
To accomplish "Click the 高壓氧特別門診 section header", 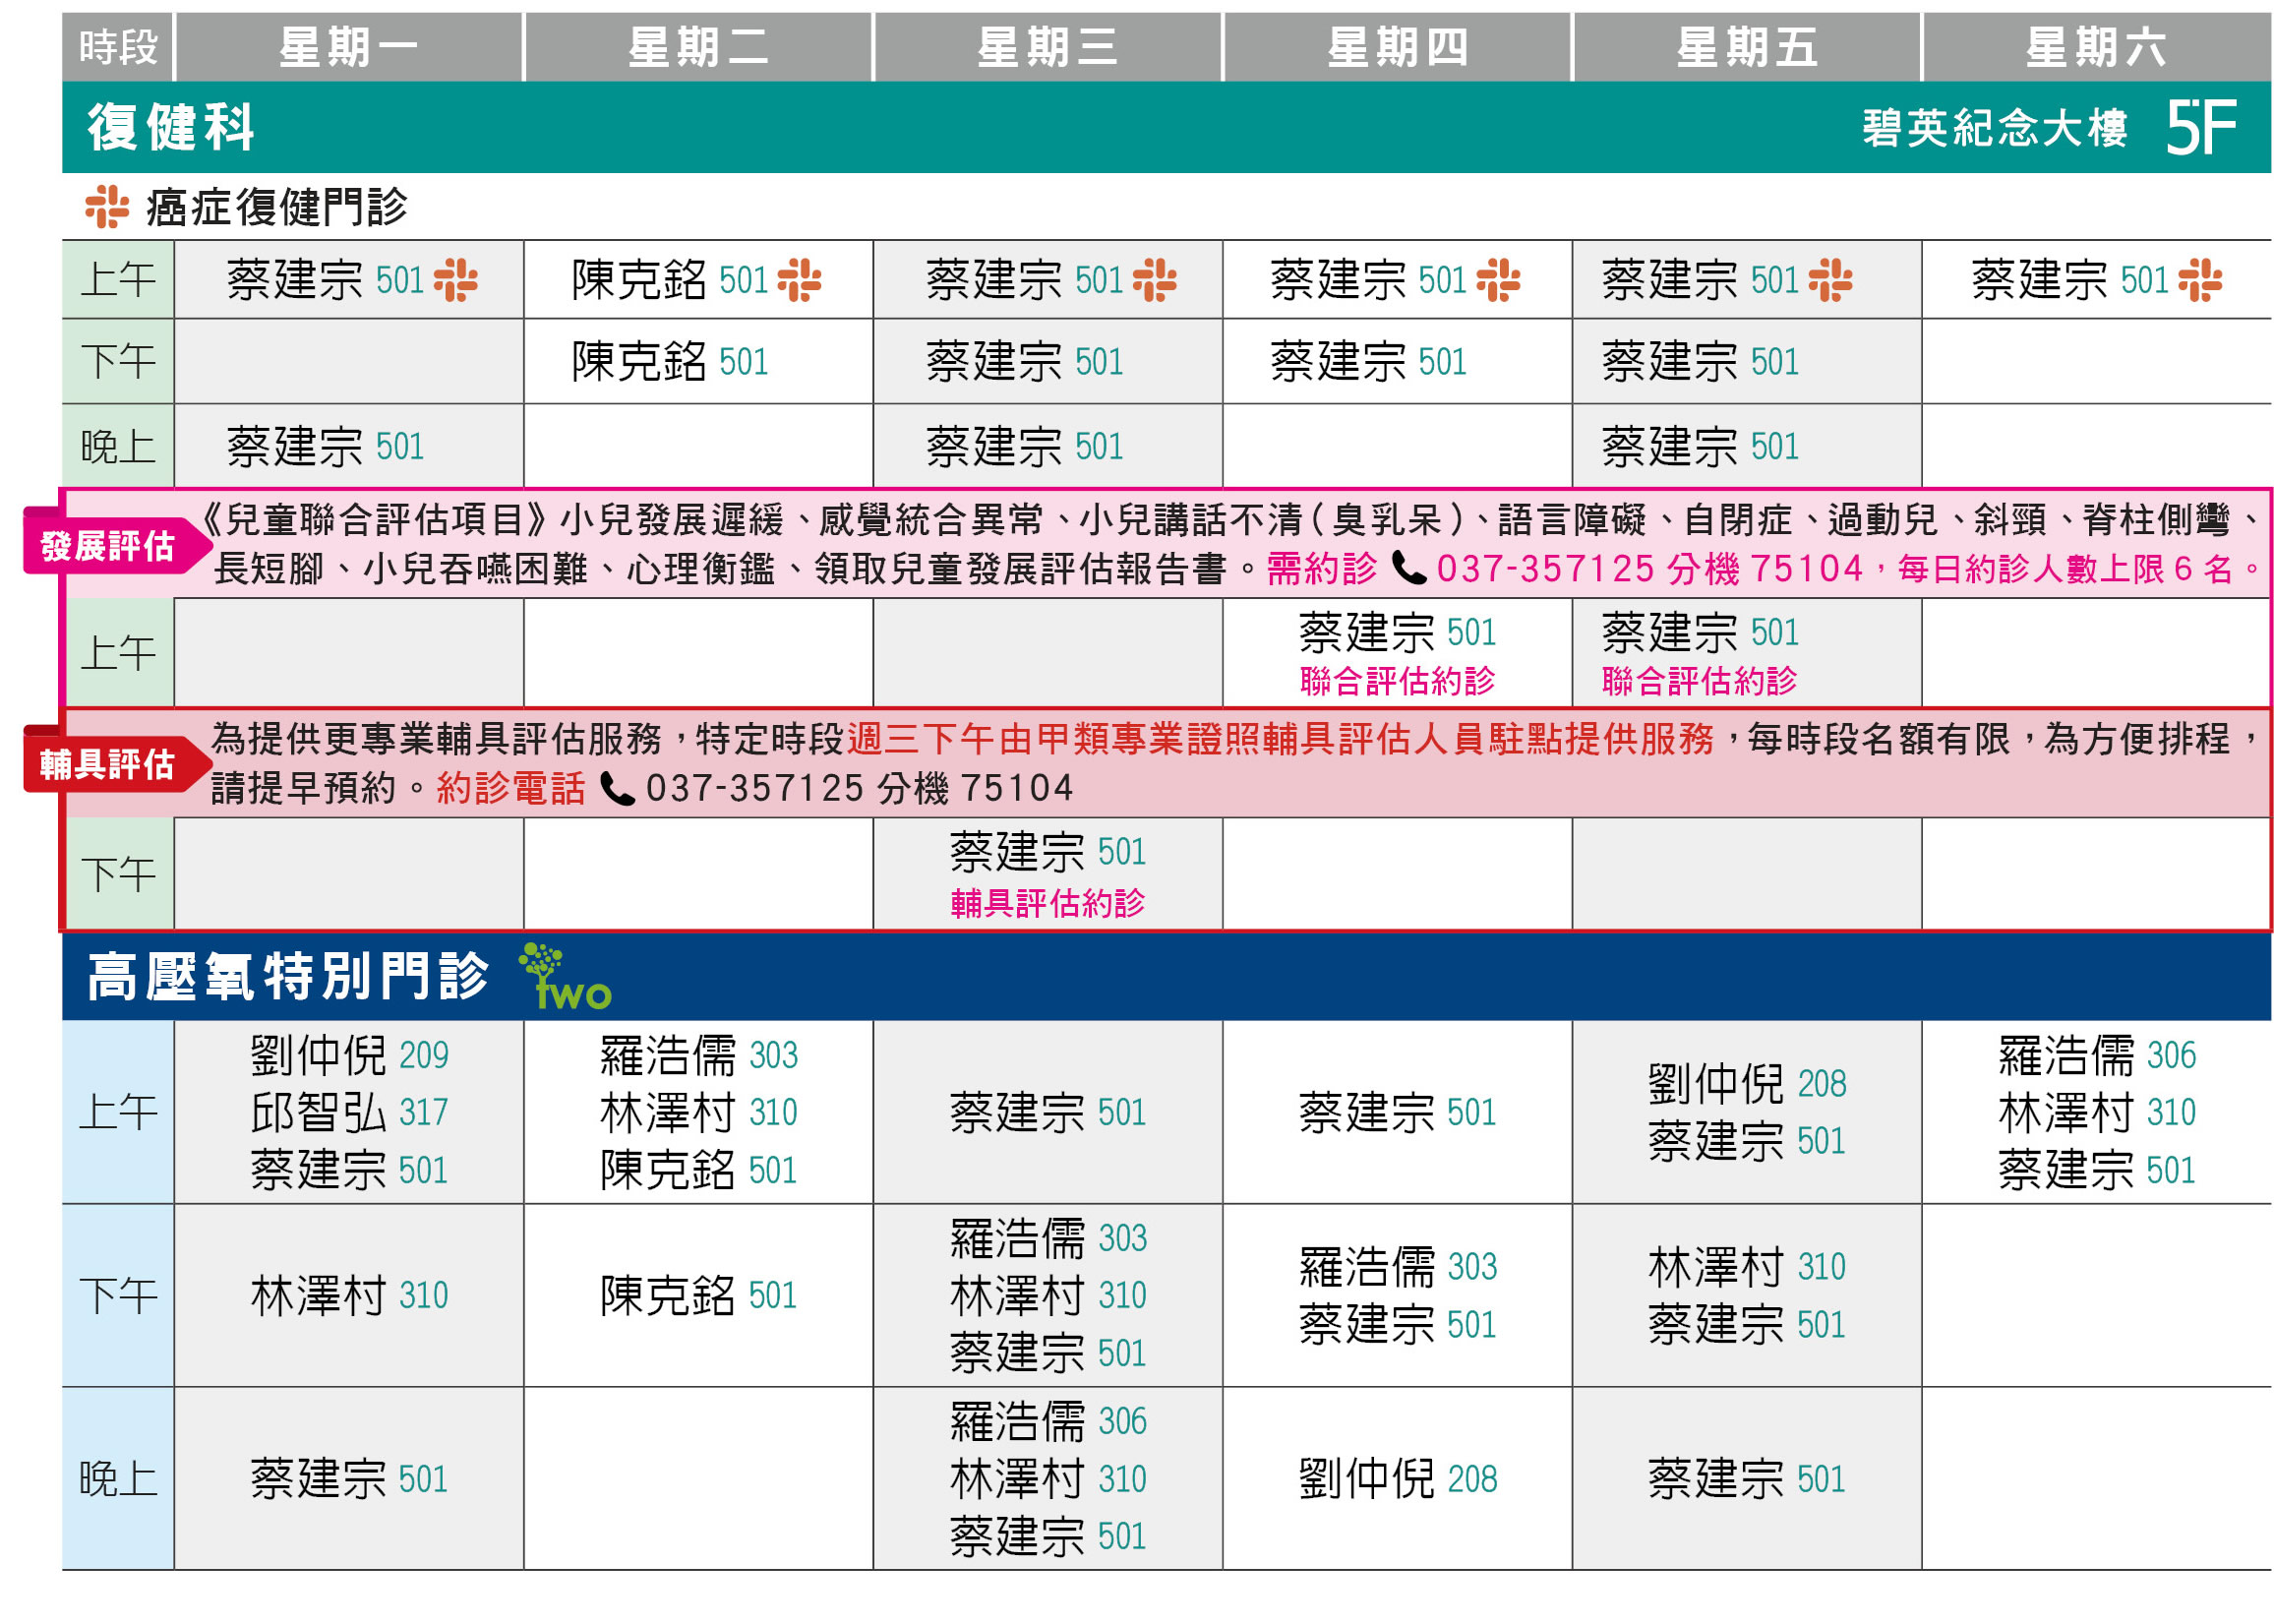I will [x=288, y=977].
